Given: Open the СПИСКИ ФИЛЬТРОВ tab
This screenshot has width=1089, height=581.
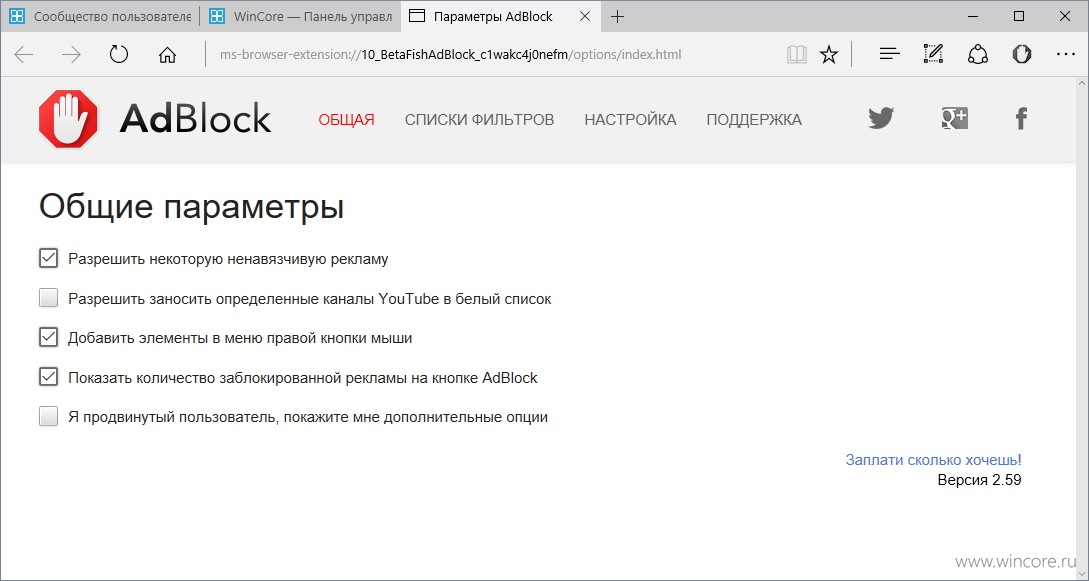Looking at the screenshot, I should coord(479,120).
